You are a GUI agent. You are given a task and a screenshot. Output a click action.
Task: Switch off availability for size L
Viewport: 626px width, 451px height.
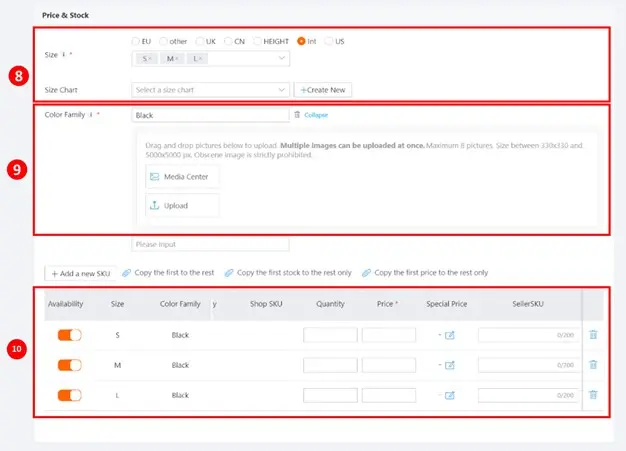point(69,395)
